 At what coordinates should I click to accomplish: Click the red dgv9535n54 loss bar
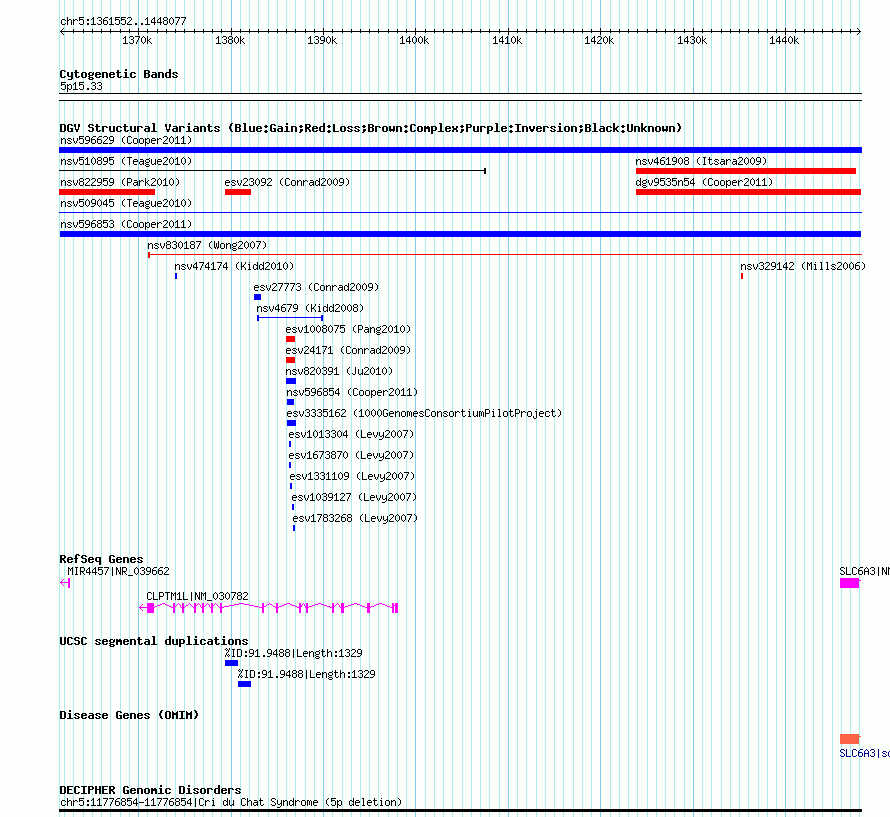coord(748,192)
